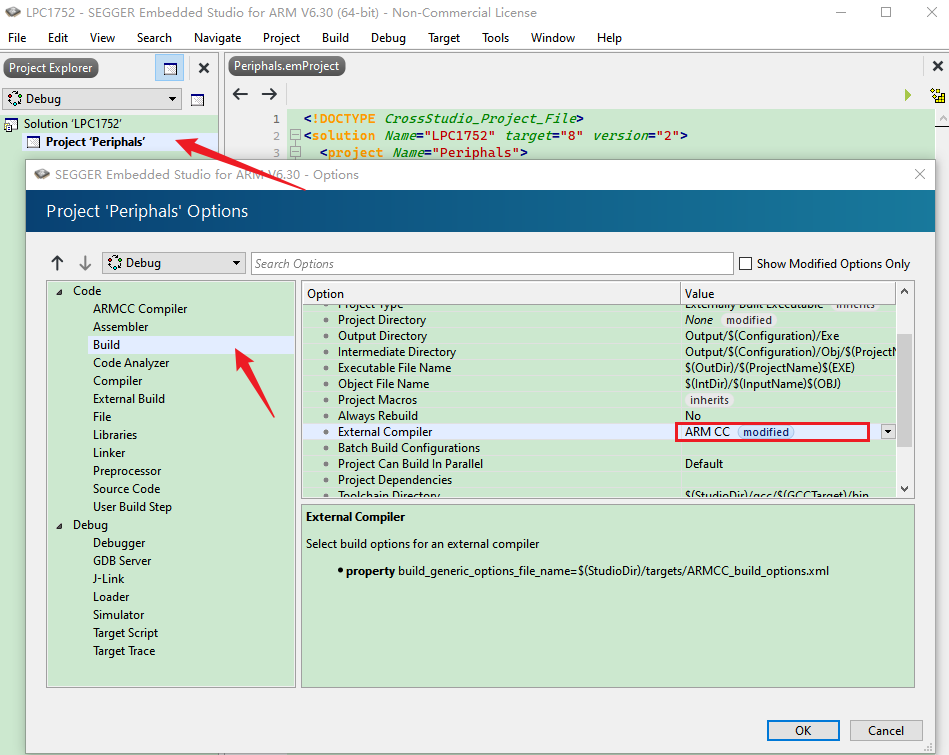Click the green run arrow in editor
Screen dimensions: 949x755
908,95
